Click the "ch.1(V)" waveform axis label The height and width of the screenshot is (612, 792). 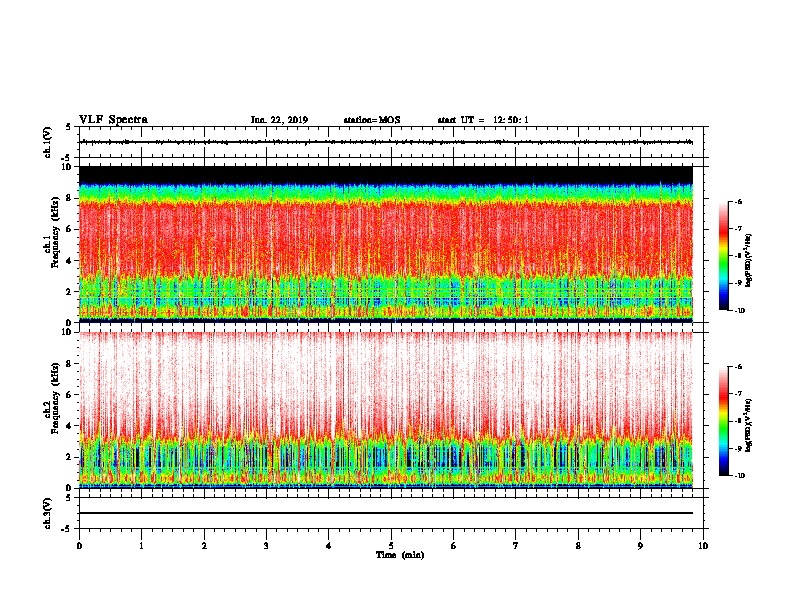coord(48,142)
